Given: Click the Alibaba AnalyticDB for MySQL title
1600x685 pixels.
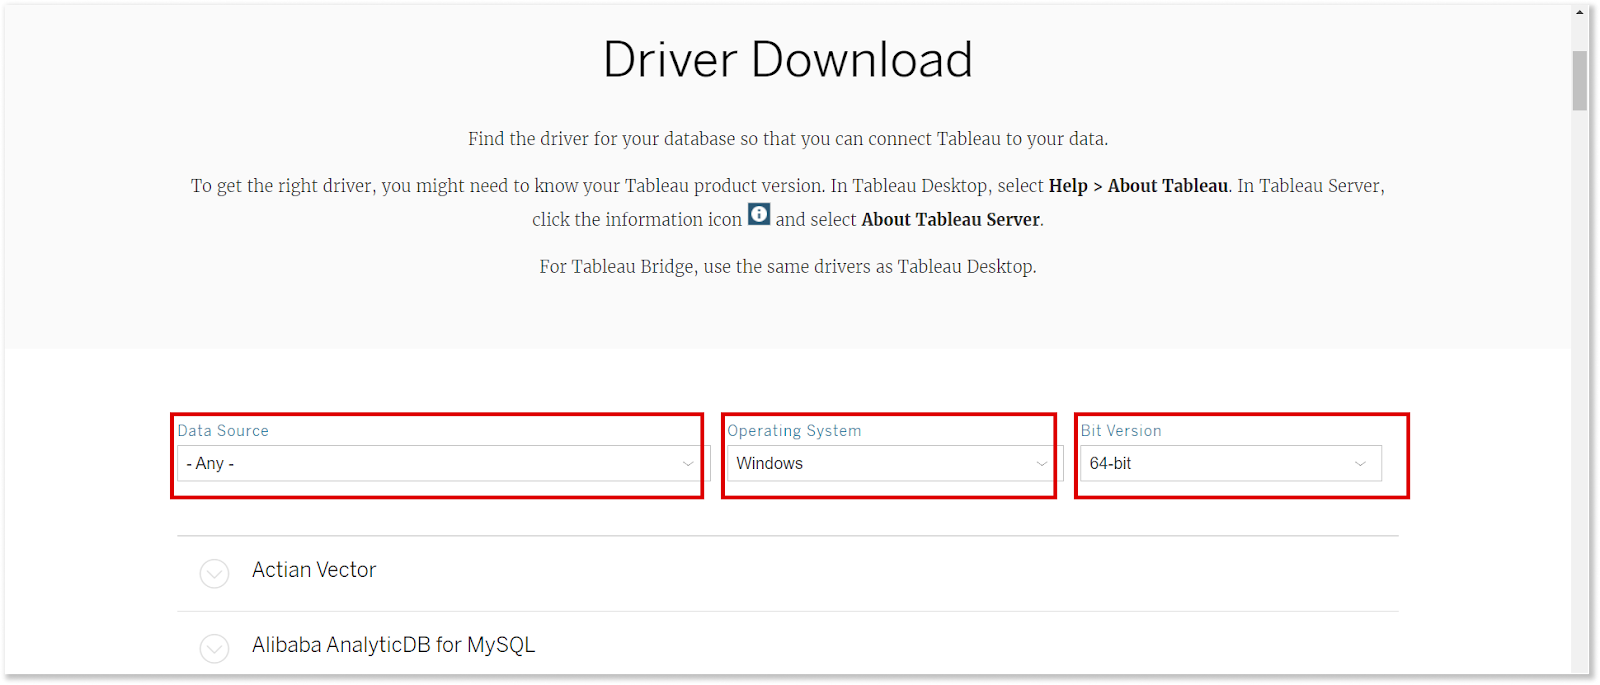Looking at the screenshot, I should pyautogui.click(x=393, y=645).
